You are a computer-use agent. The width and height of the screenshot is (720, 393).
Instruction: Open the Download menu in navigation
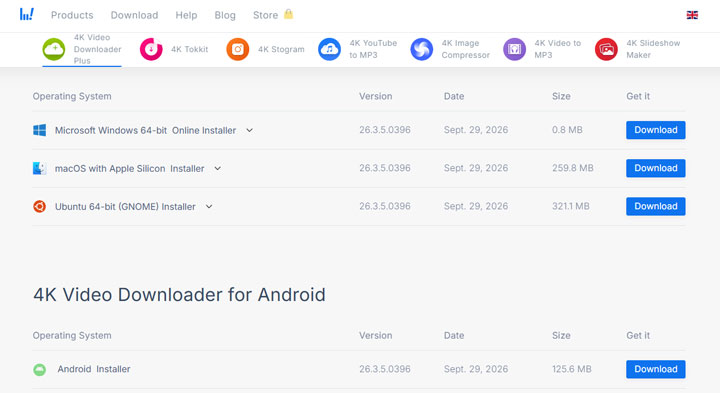coord(135,15)
